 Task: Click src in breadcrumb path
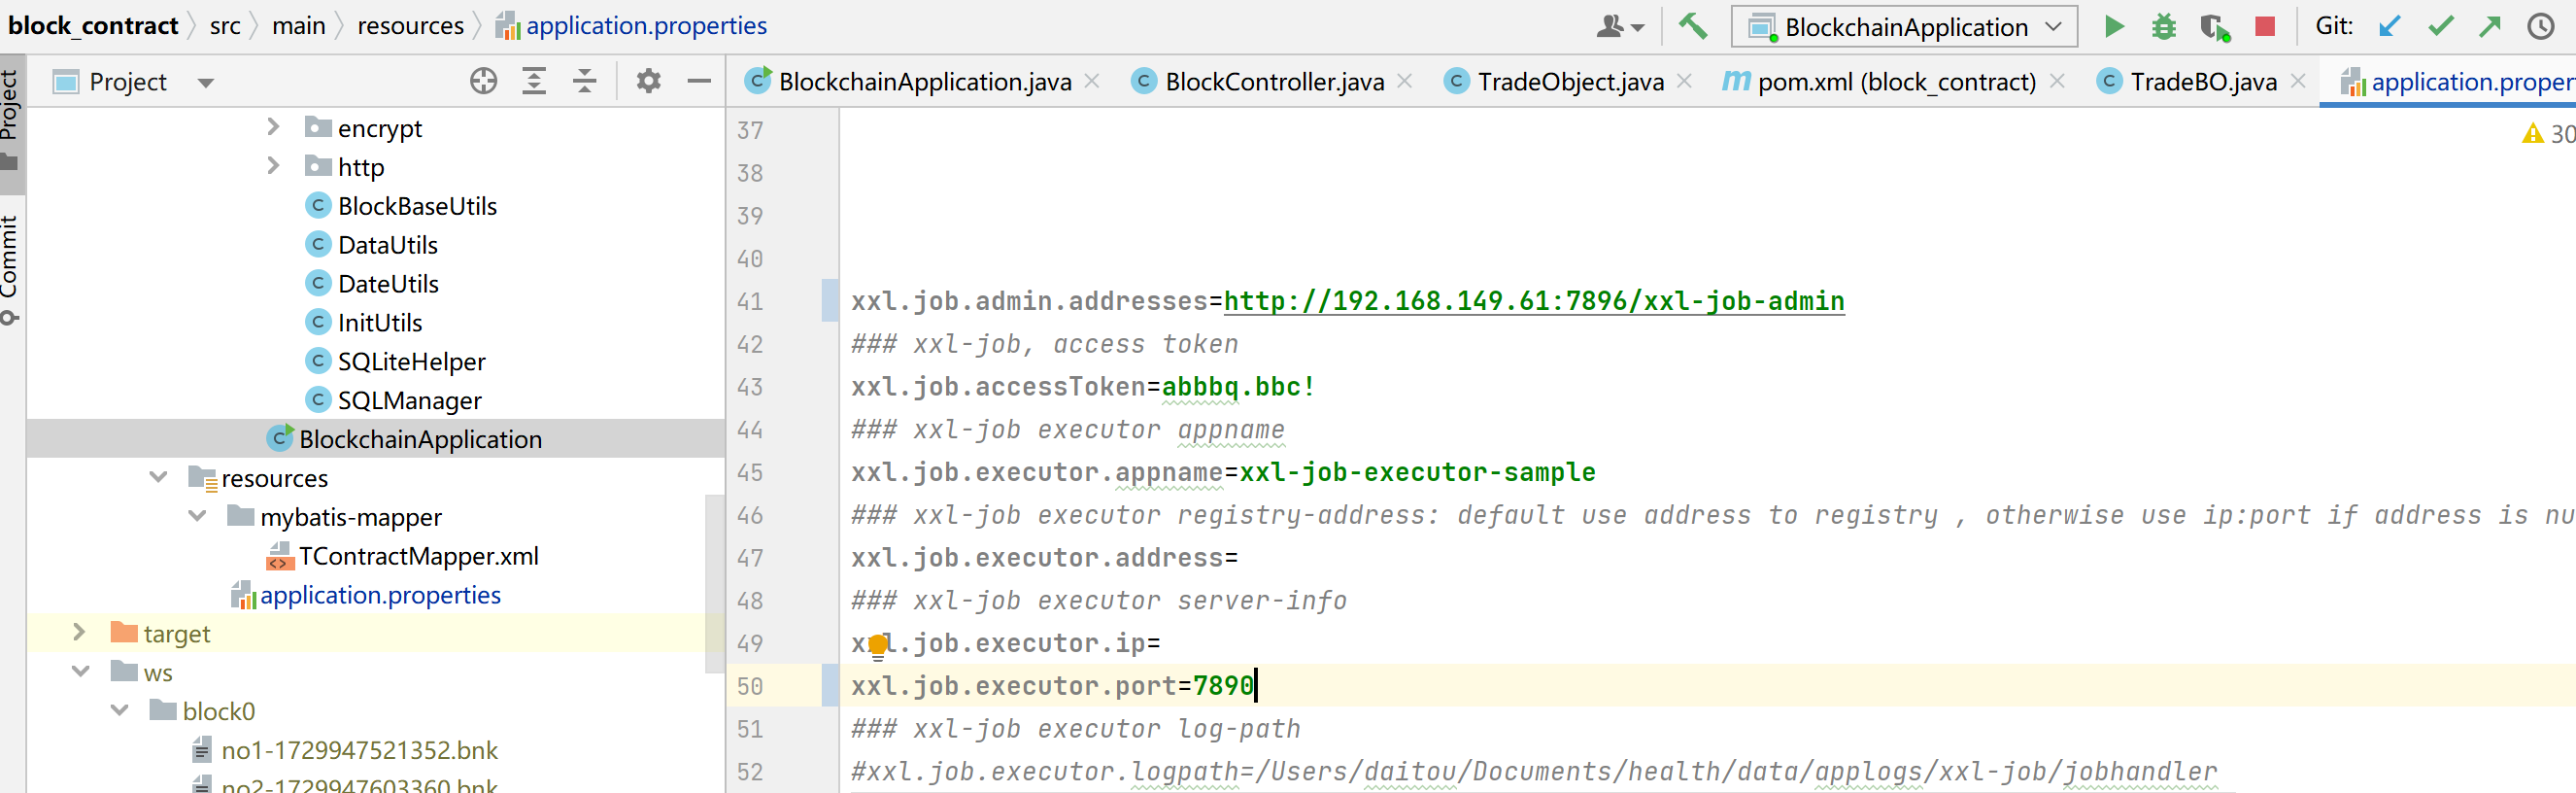[225, 26]
